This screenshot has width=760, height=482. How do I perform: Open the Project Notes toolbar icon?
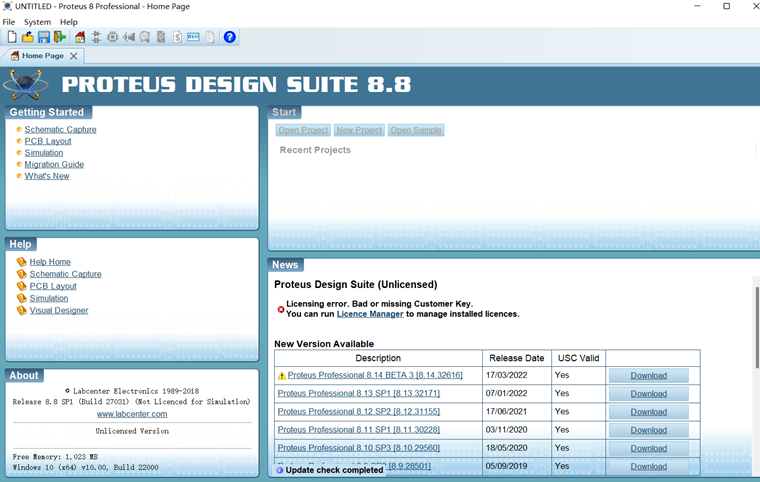pyautogui.click(x=210, y=37)
